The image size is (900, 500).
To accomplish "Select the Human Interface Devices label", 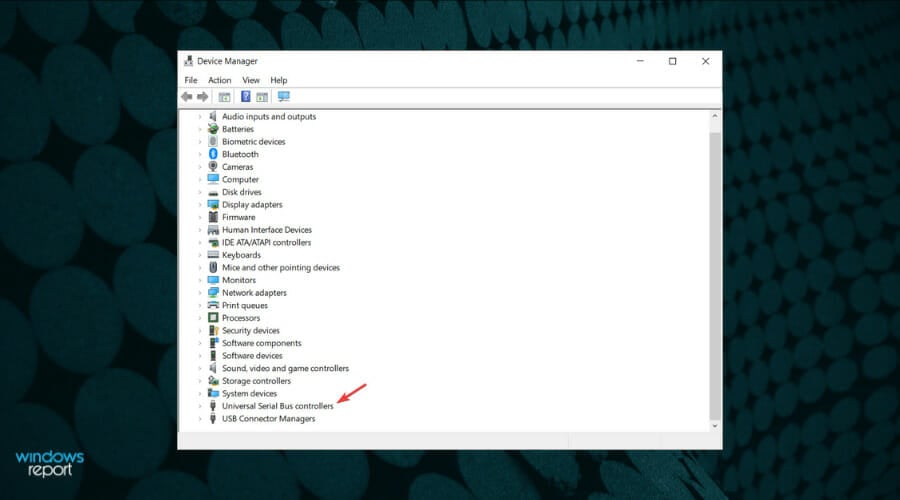I will (267, 230).
